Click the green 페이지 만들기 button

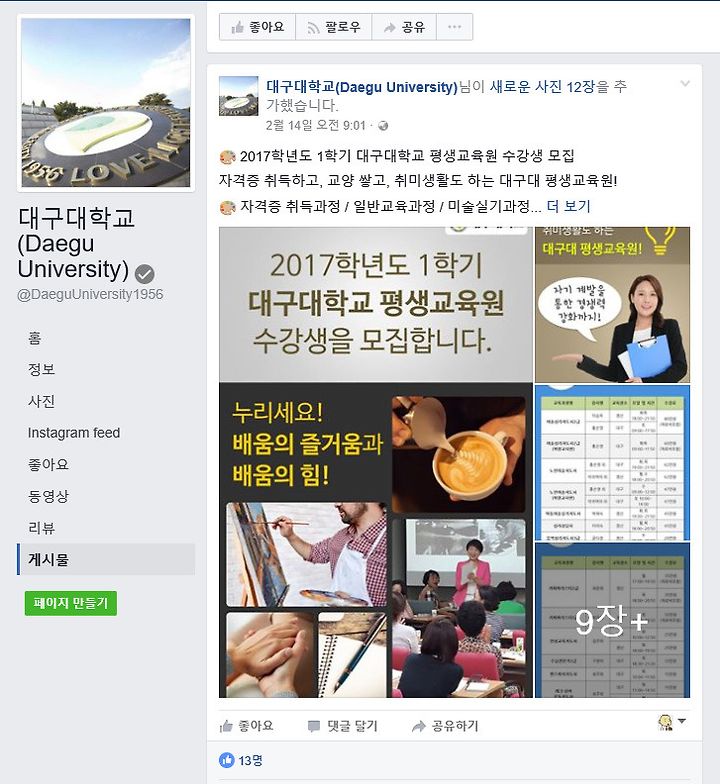pos(71,603)
